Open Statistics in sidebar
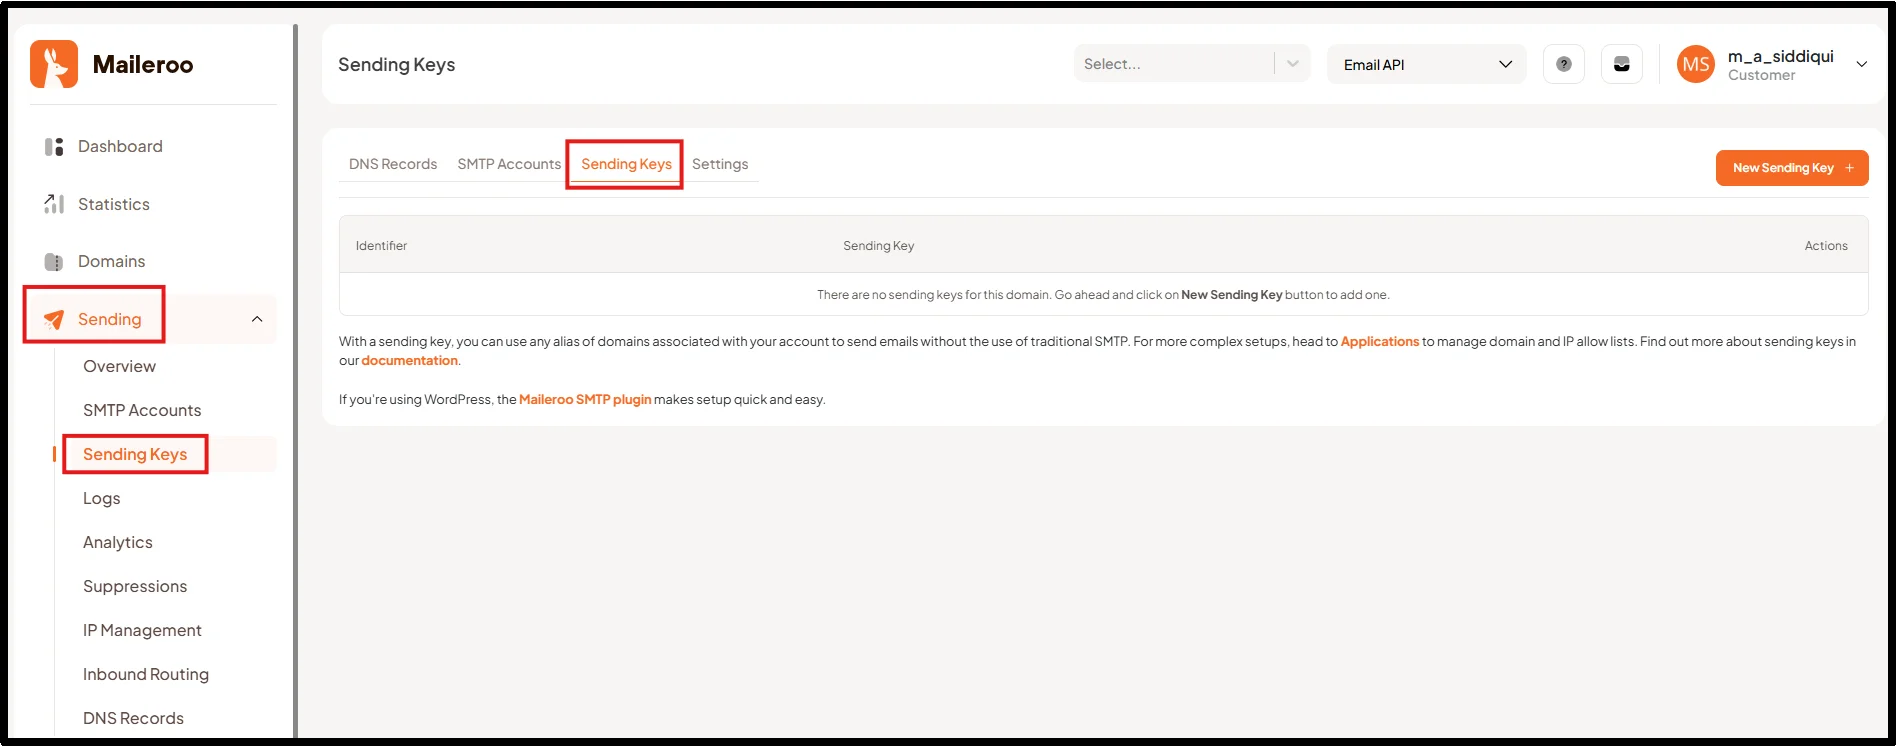Image resolution: width=1896 pixels, height=746 pixels. click(114, 204)
